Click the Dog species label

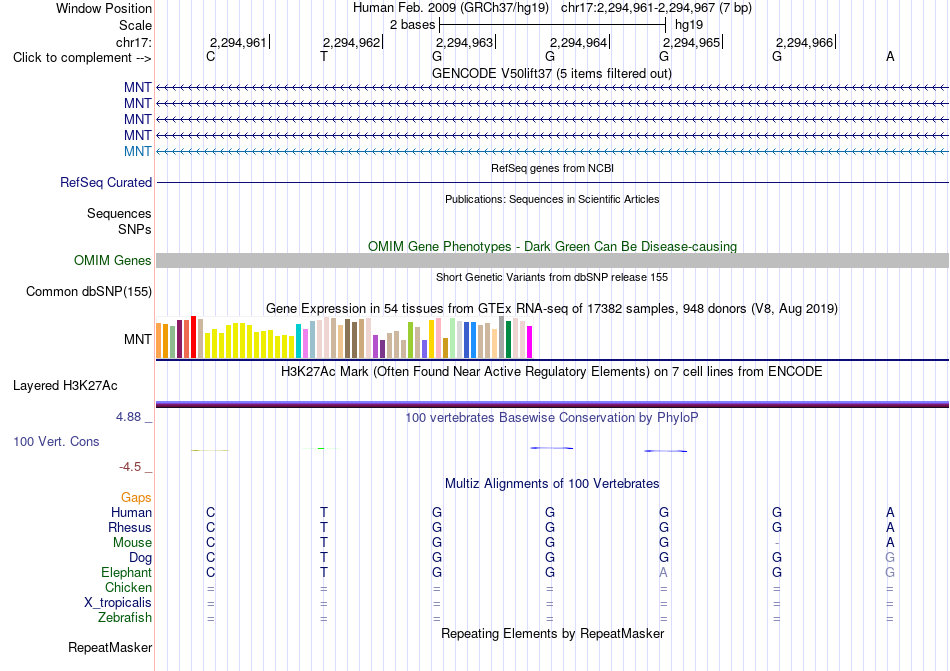(140, 557)
